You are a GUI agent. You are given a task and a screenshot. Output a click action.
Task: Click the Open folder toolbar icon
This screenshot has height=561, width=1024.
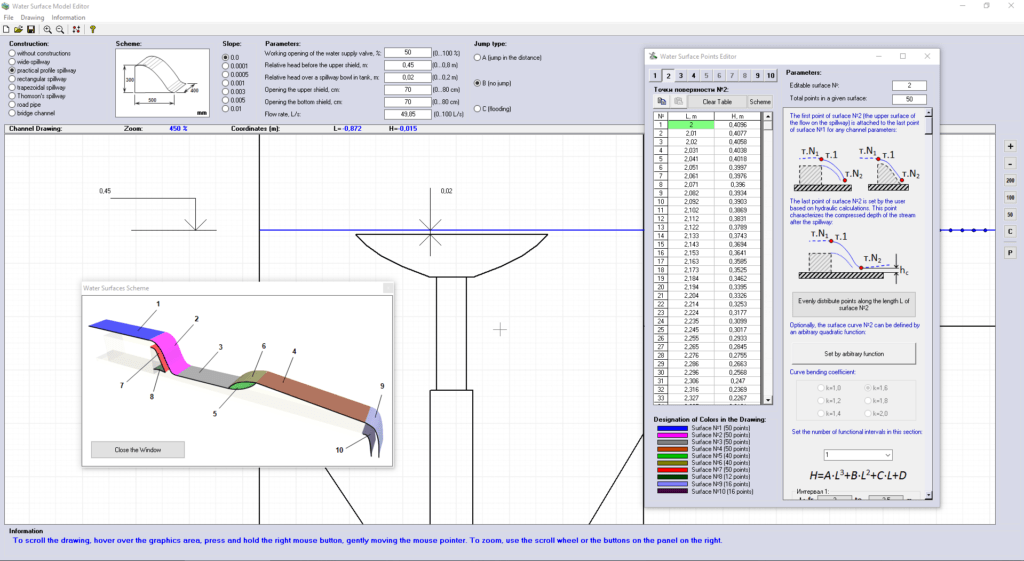pos(18,30)
